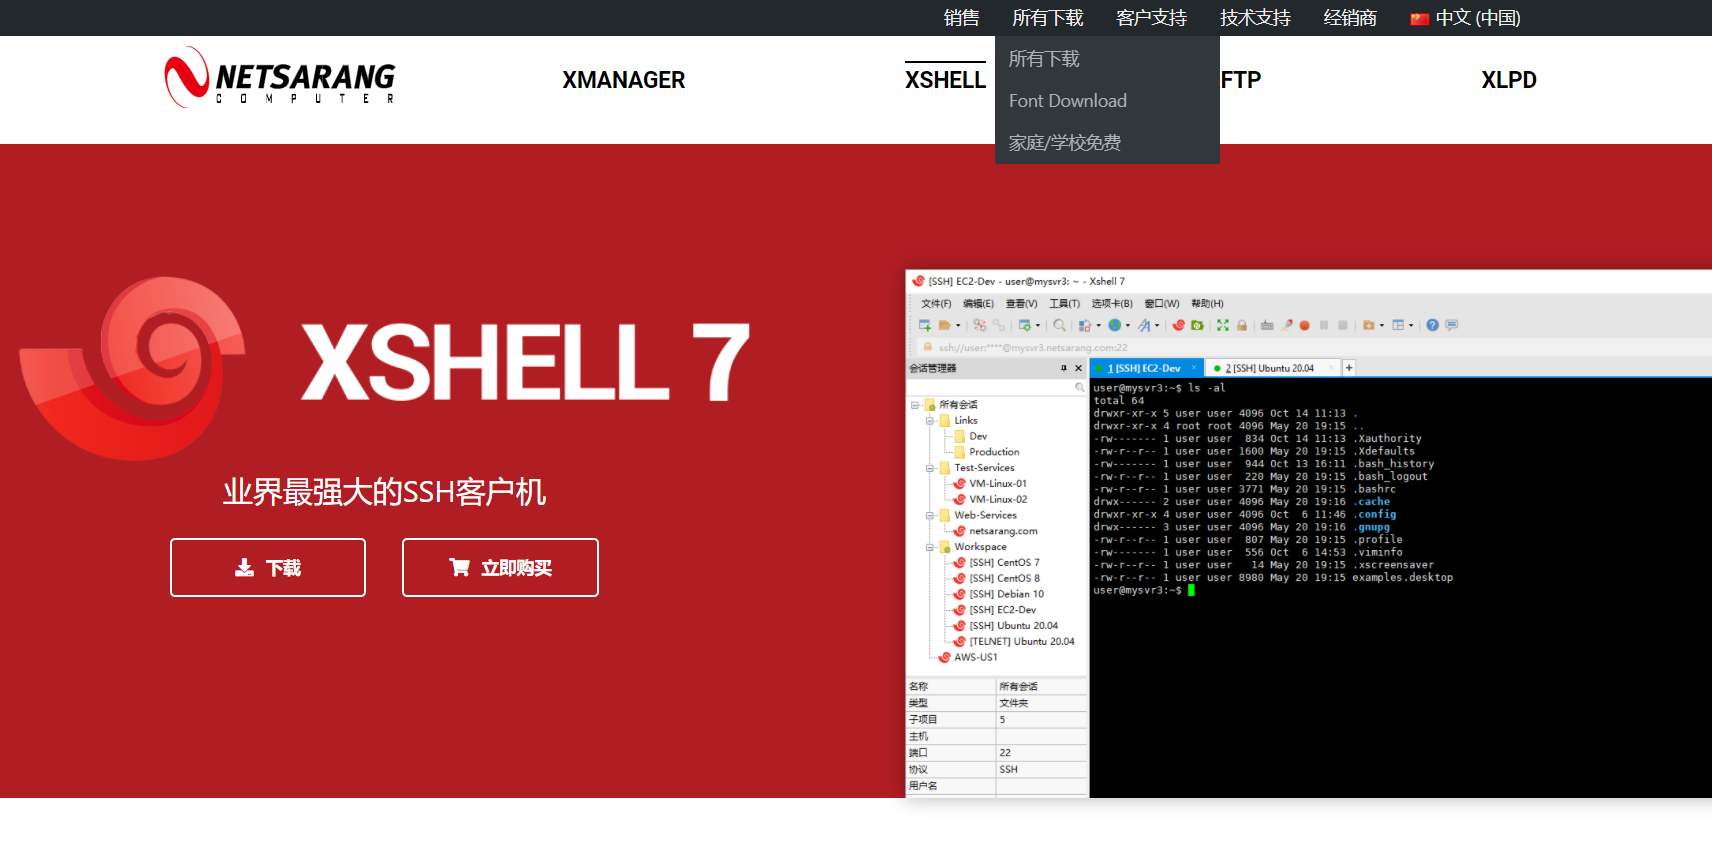Screen dimensions: 1712x849
Task: Click the download arrow icon on 下载 button
Action: 244,568
